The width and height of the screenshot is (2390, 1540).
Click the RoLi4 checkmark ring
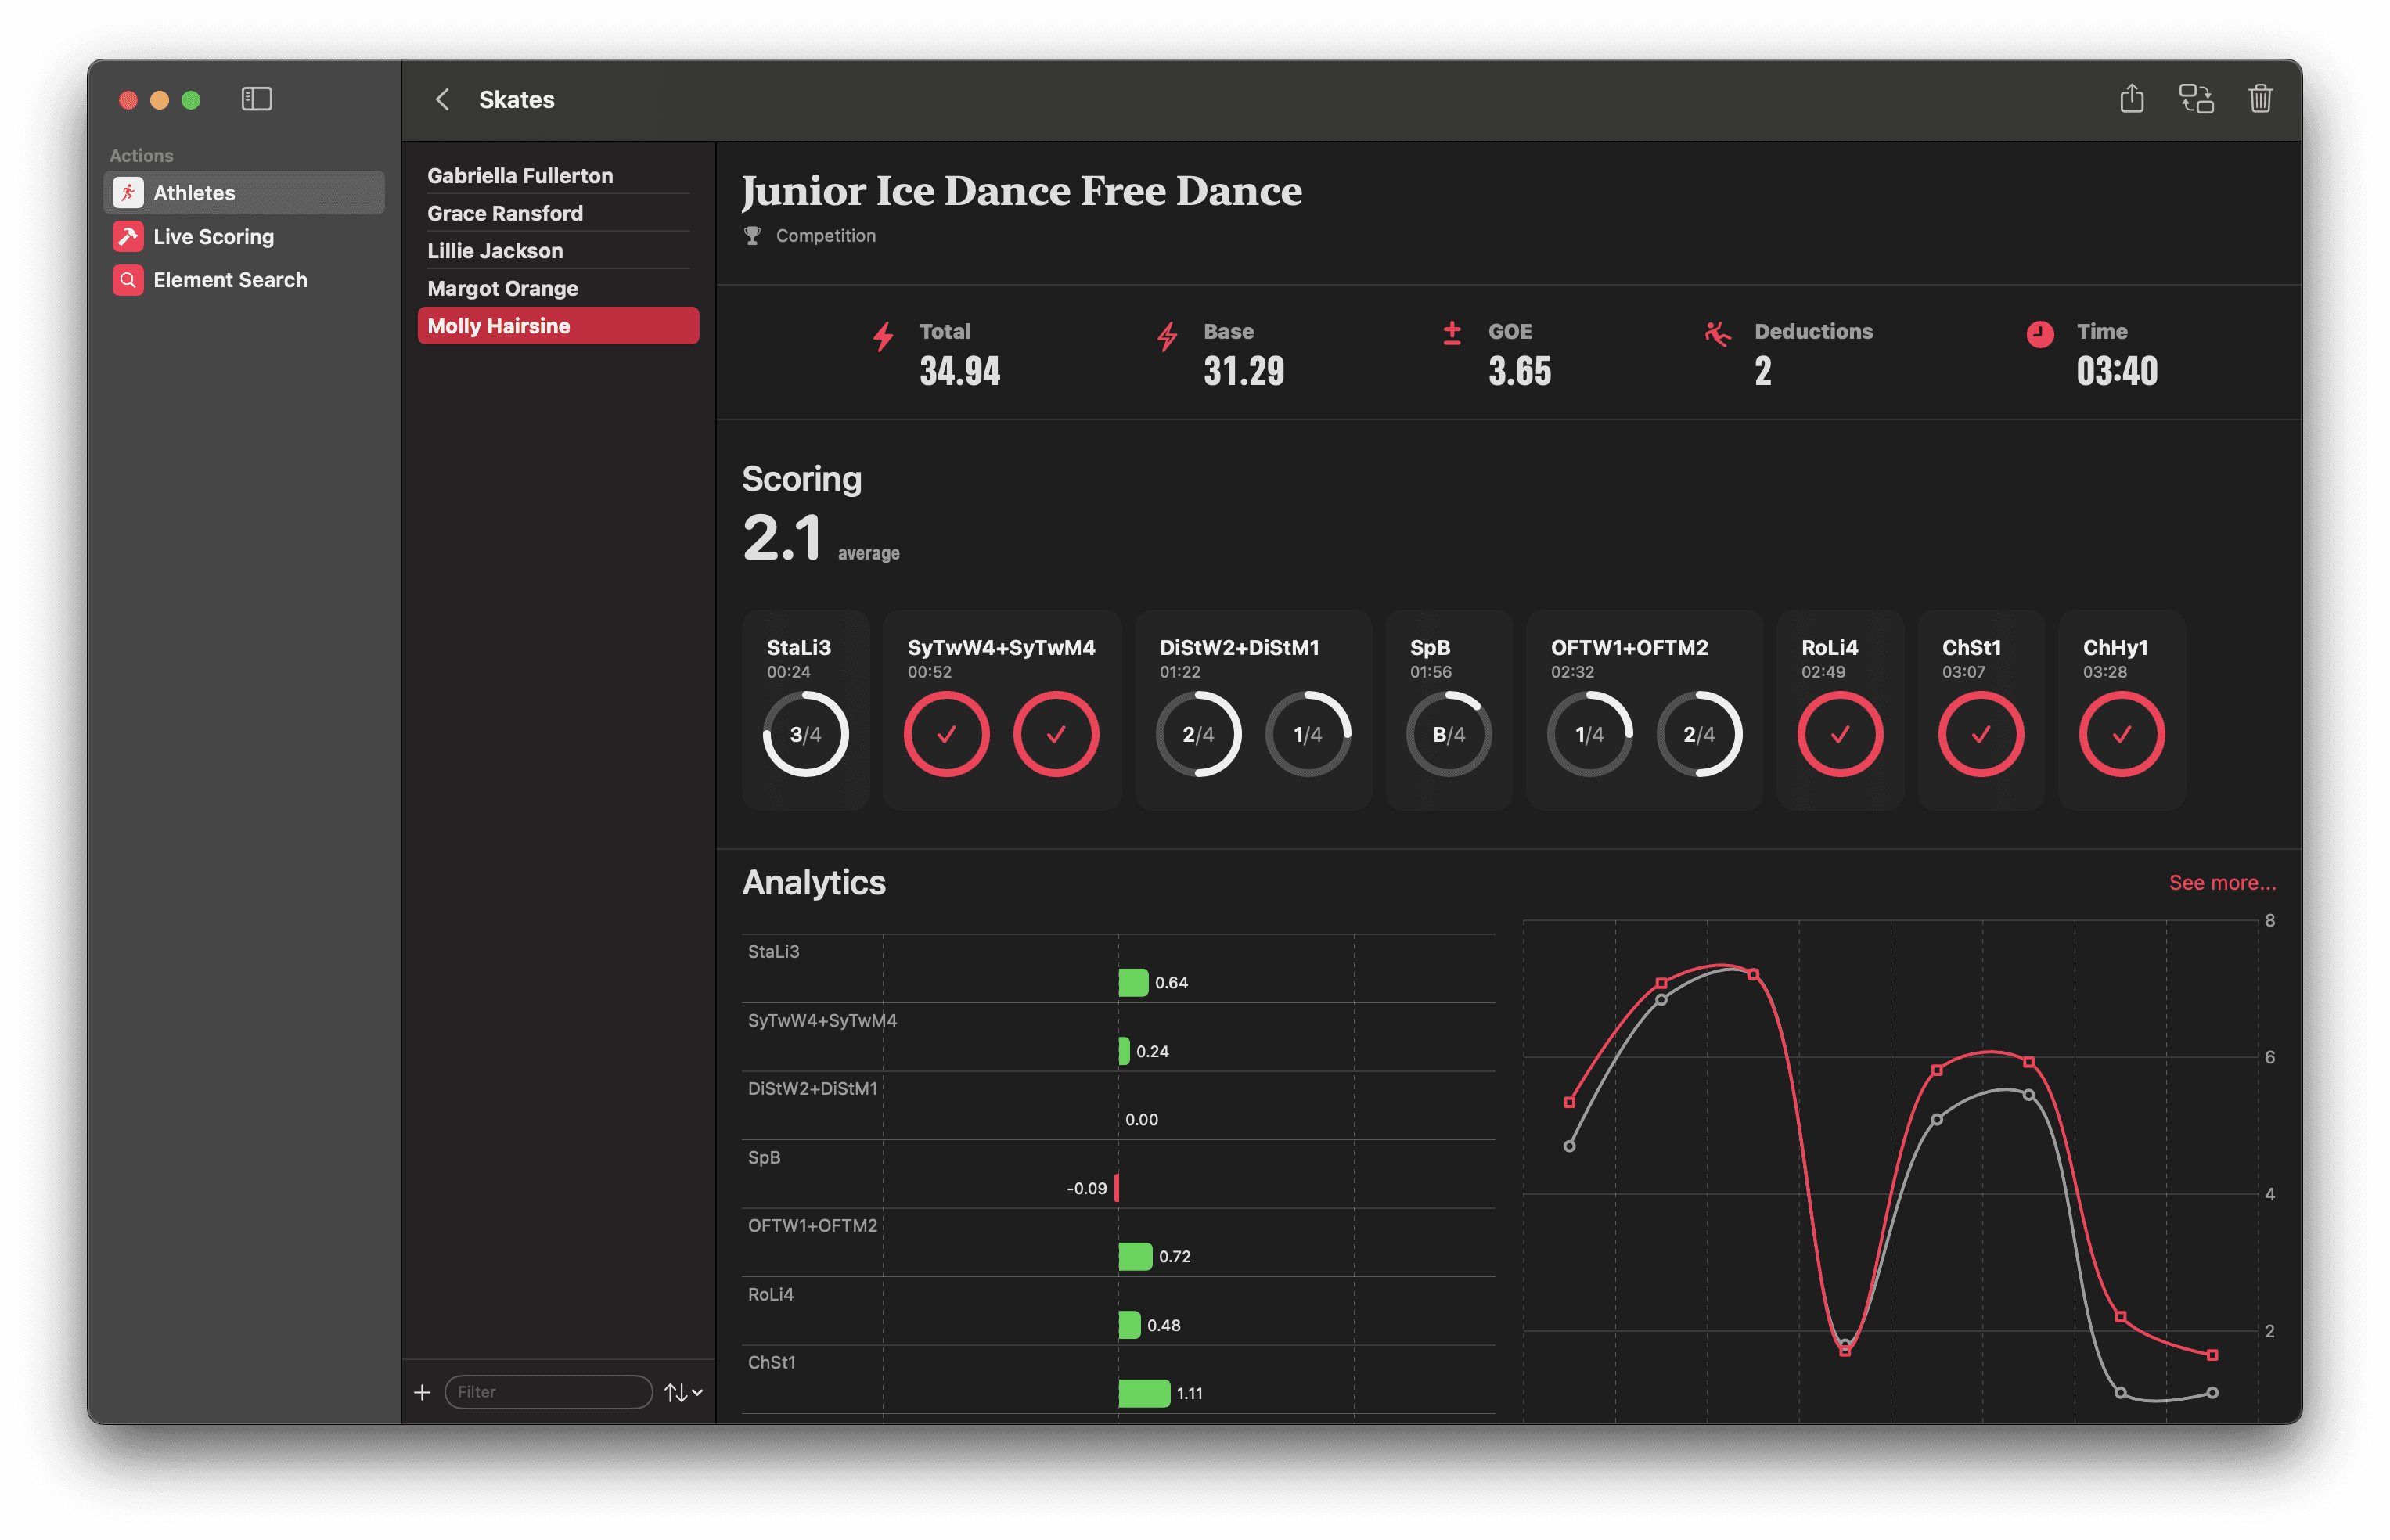coord(1840,735)
